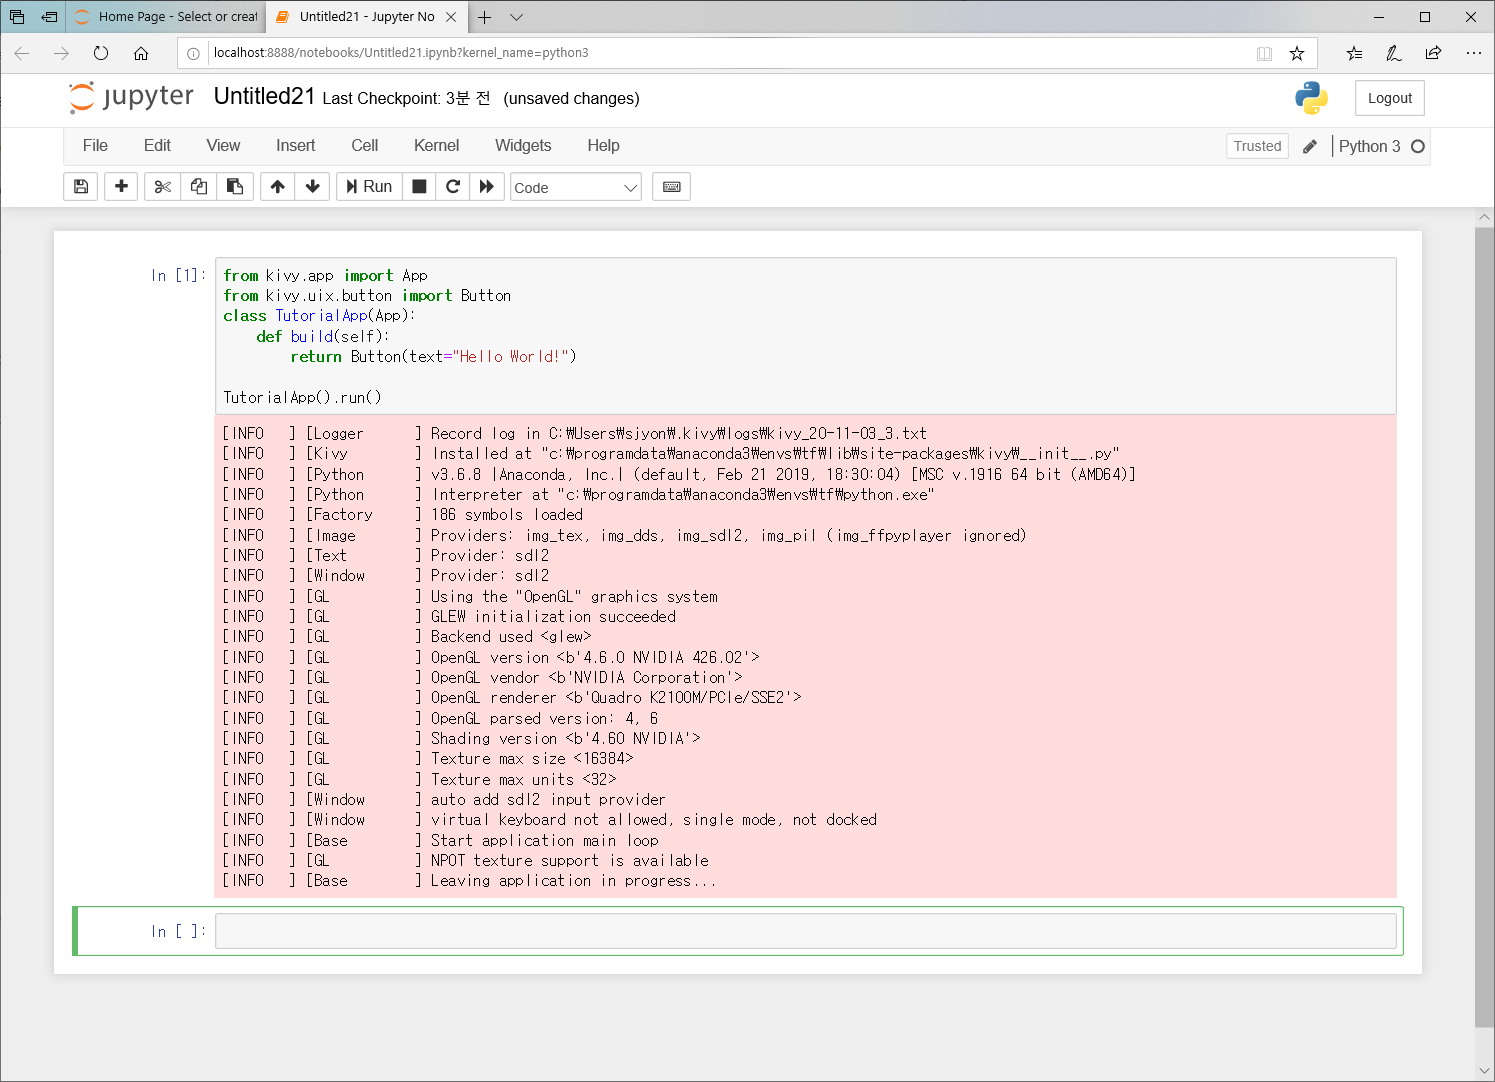Click the "Leaving application in progress..." log line
The height and width of the screenshot is (1082, 1495).
click(x=573, y=881)
